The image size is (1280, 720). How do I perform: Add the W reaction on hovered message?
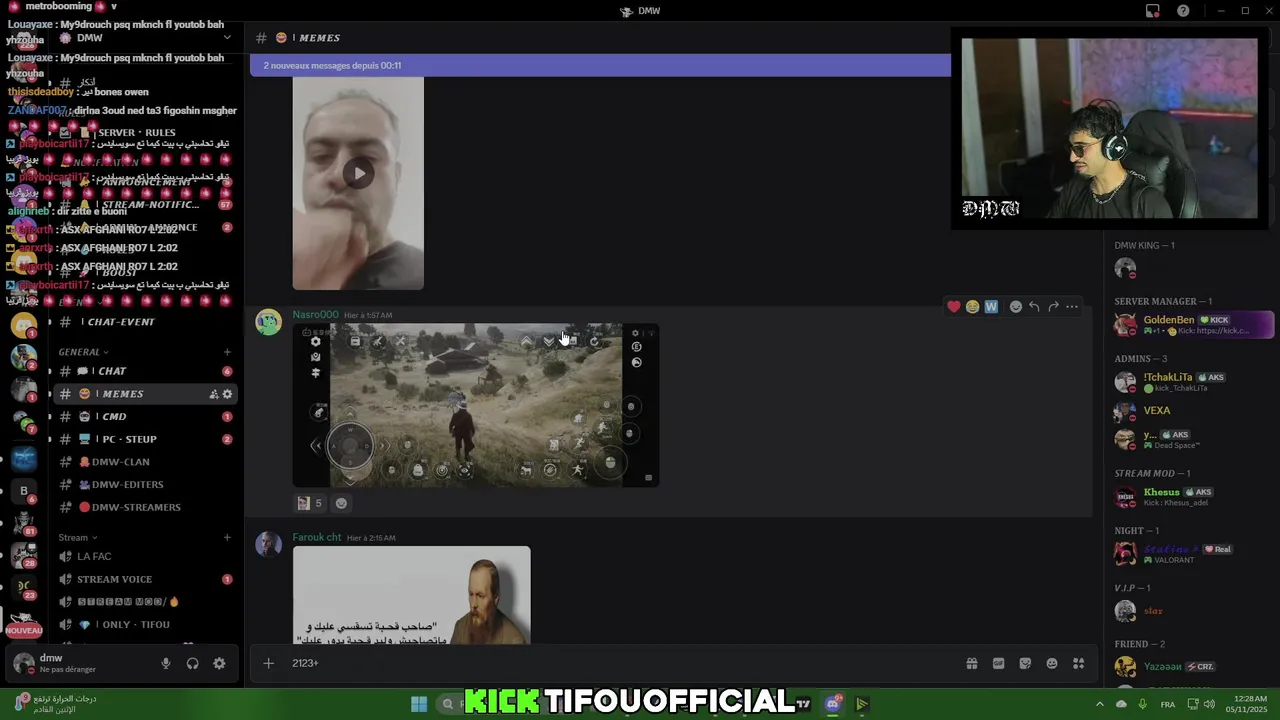coord(991,307)
